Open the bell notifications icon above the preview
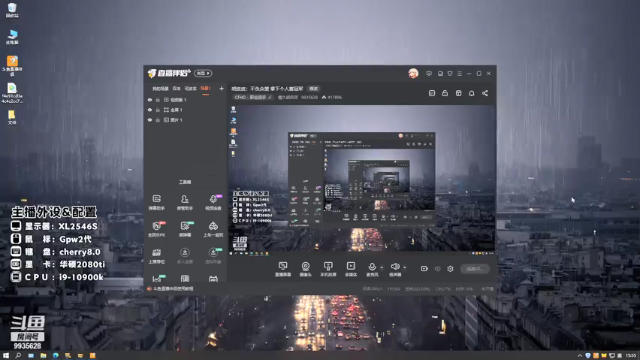The image size is (640, 360). (x=471, y=93)
